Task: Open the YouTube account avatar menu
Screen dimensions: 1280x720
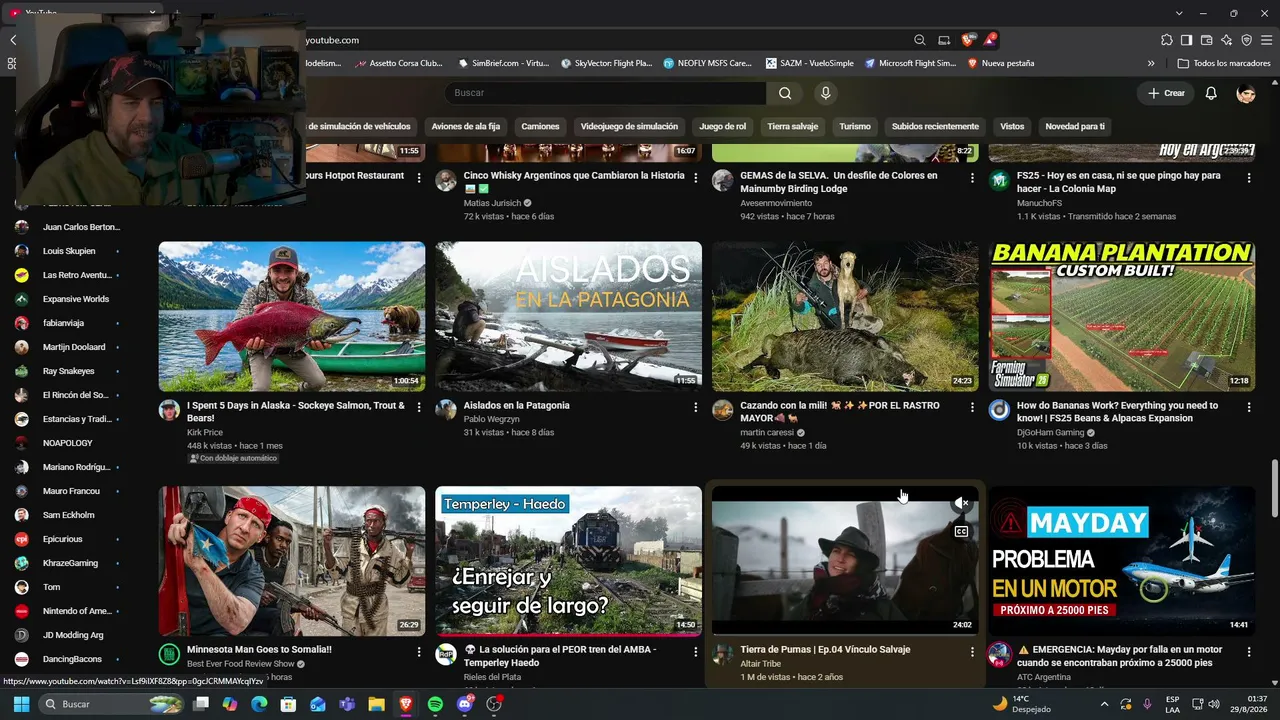Action: (1246, 93)
